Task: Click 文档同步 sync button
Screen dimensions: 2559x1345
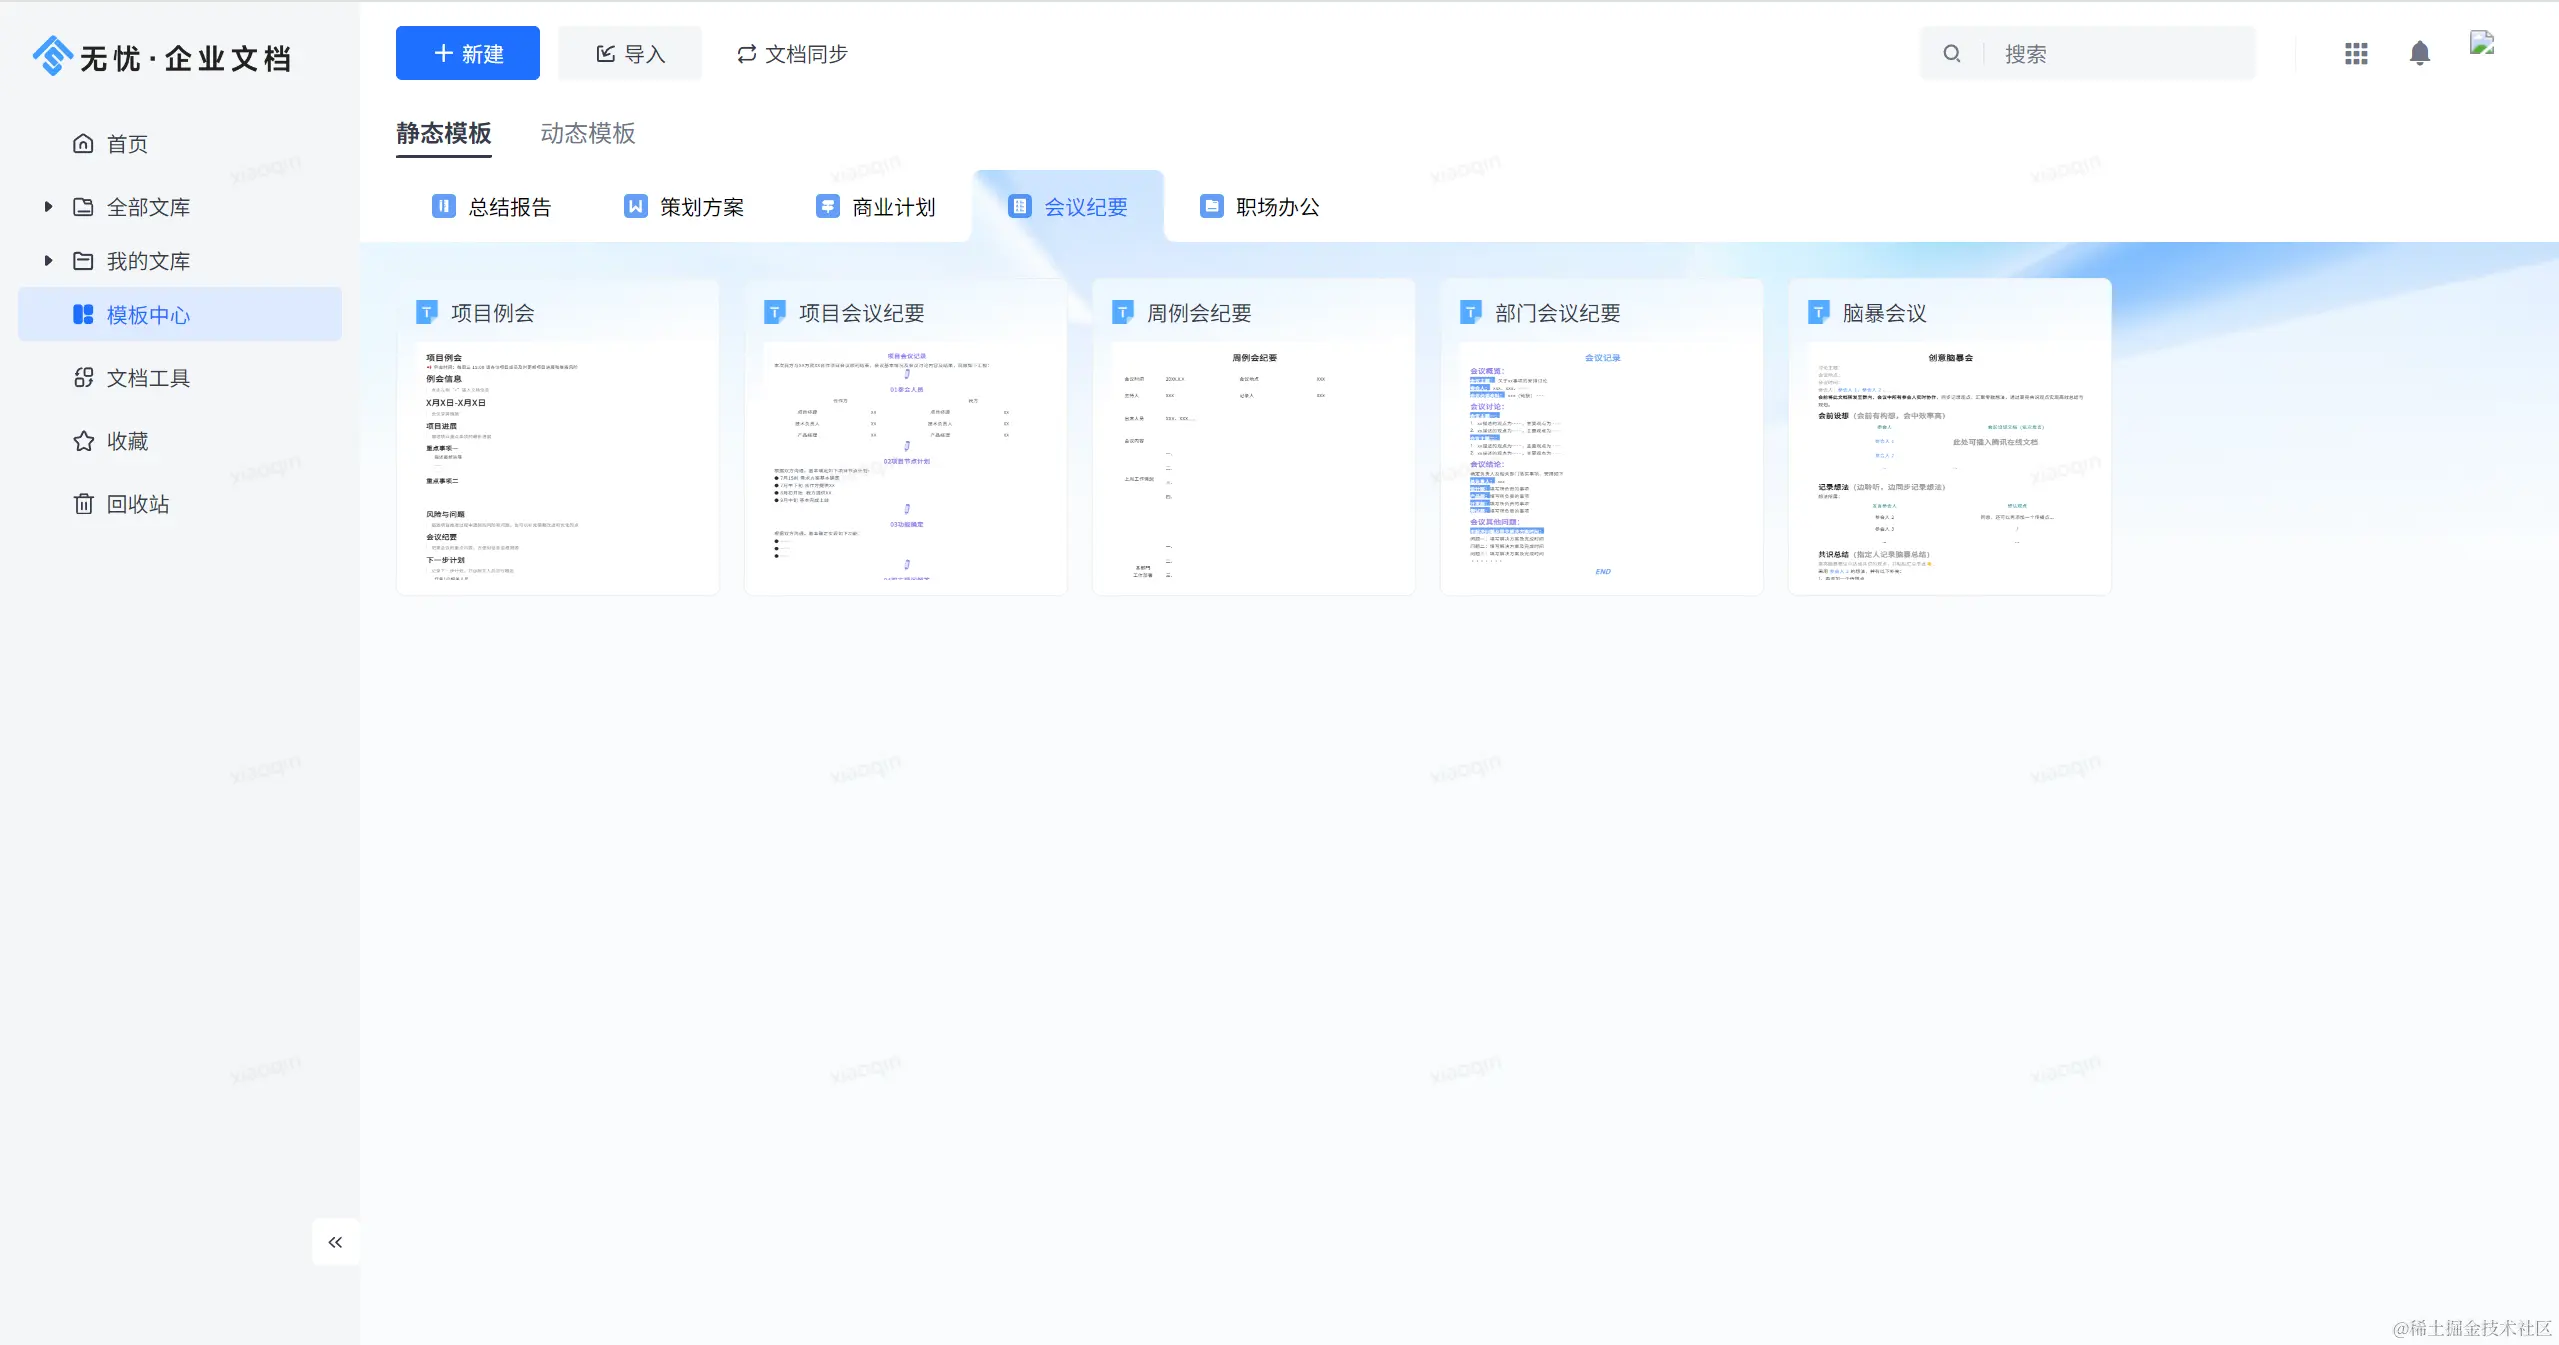Action: click(x=792, y=54)
